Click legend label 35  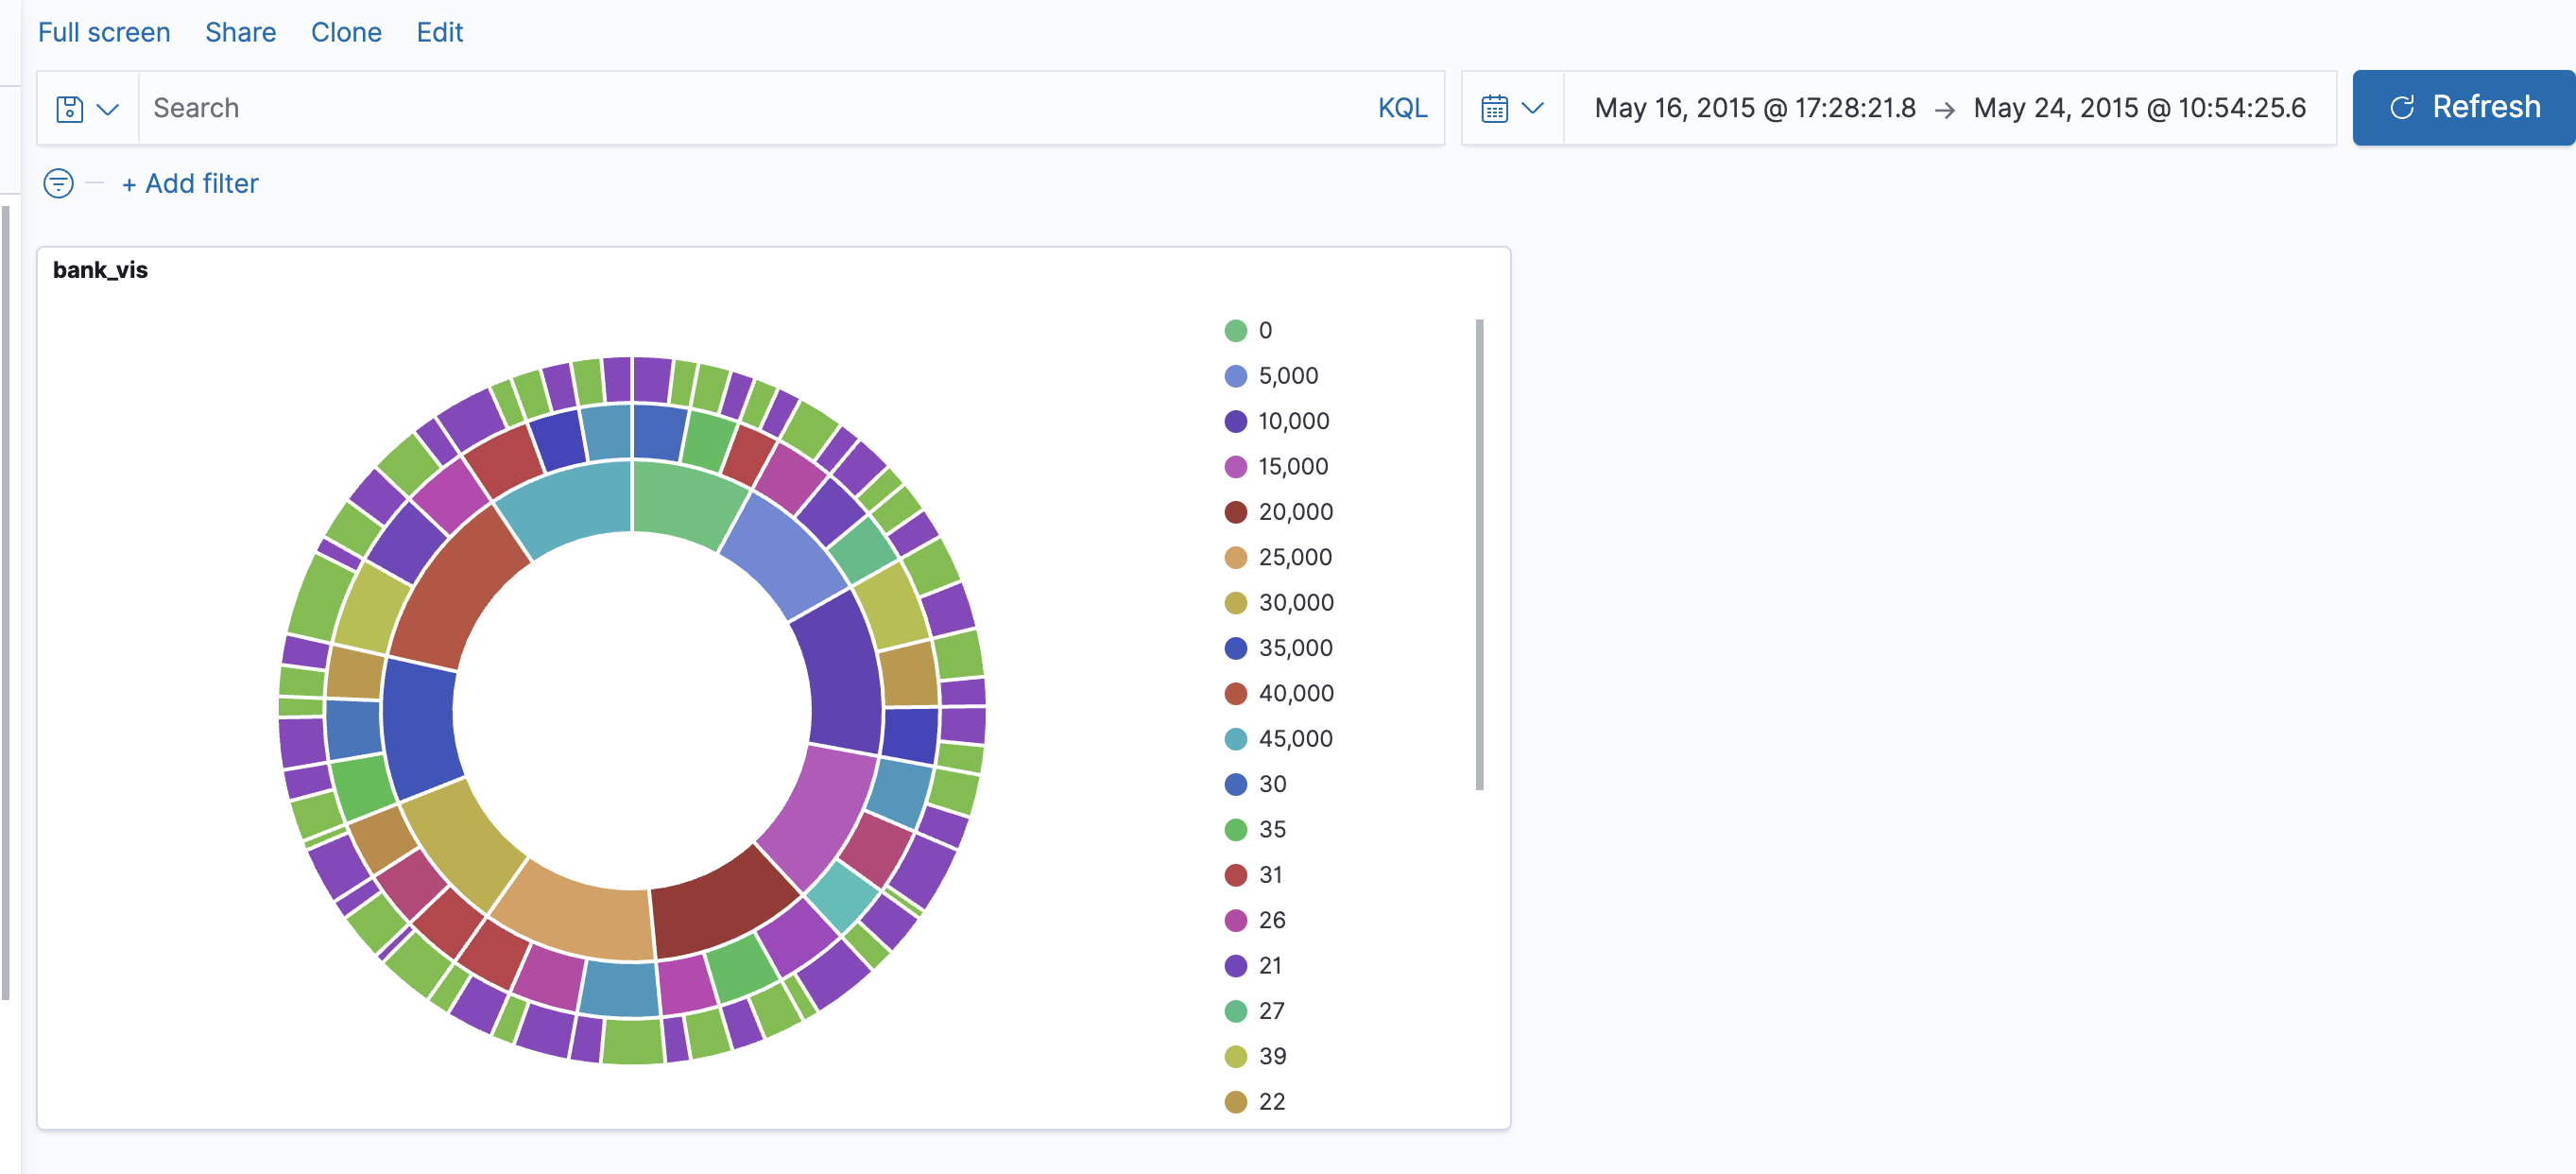coord(1272,829)
